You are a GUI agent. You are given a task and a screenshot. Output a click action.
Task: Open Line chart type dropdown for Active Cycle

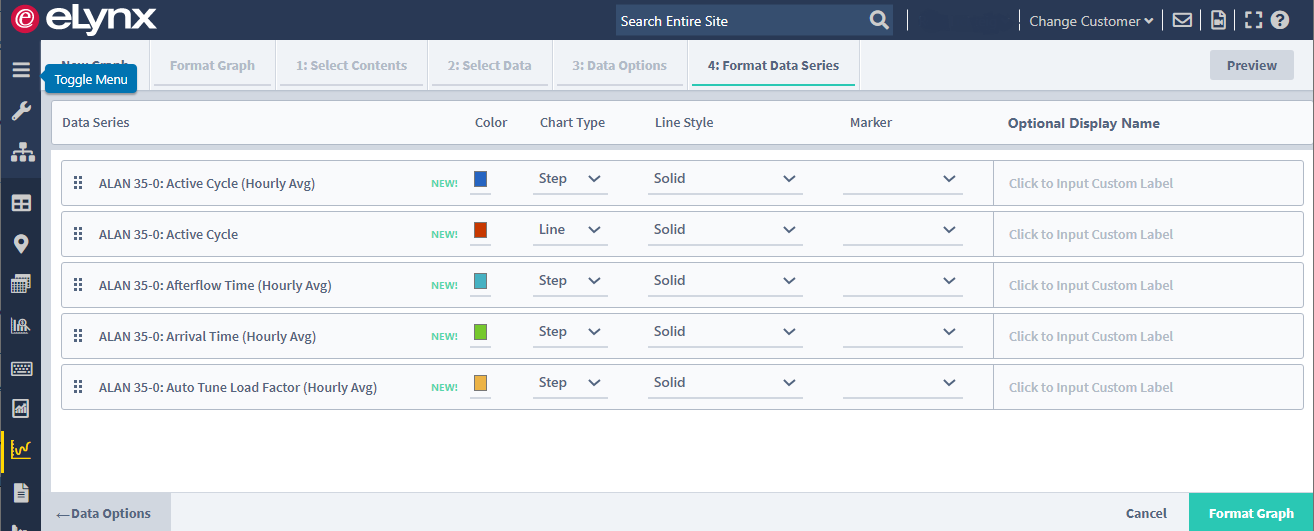(570, 230)
